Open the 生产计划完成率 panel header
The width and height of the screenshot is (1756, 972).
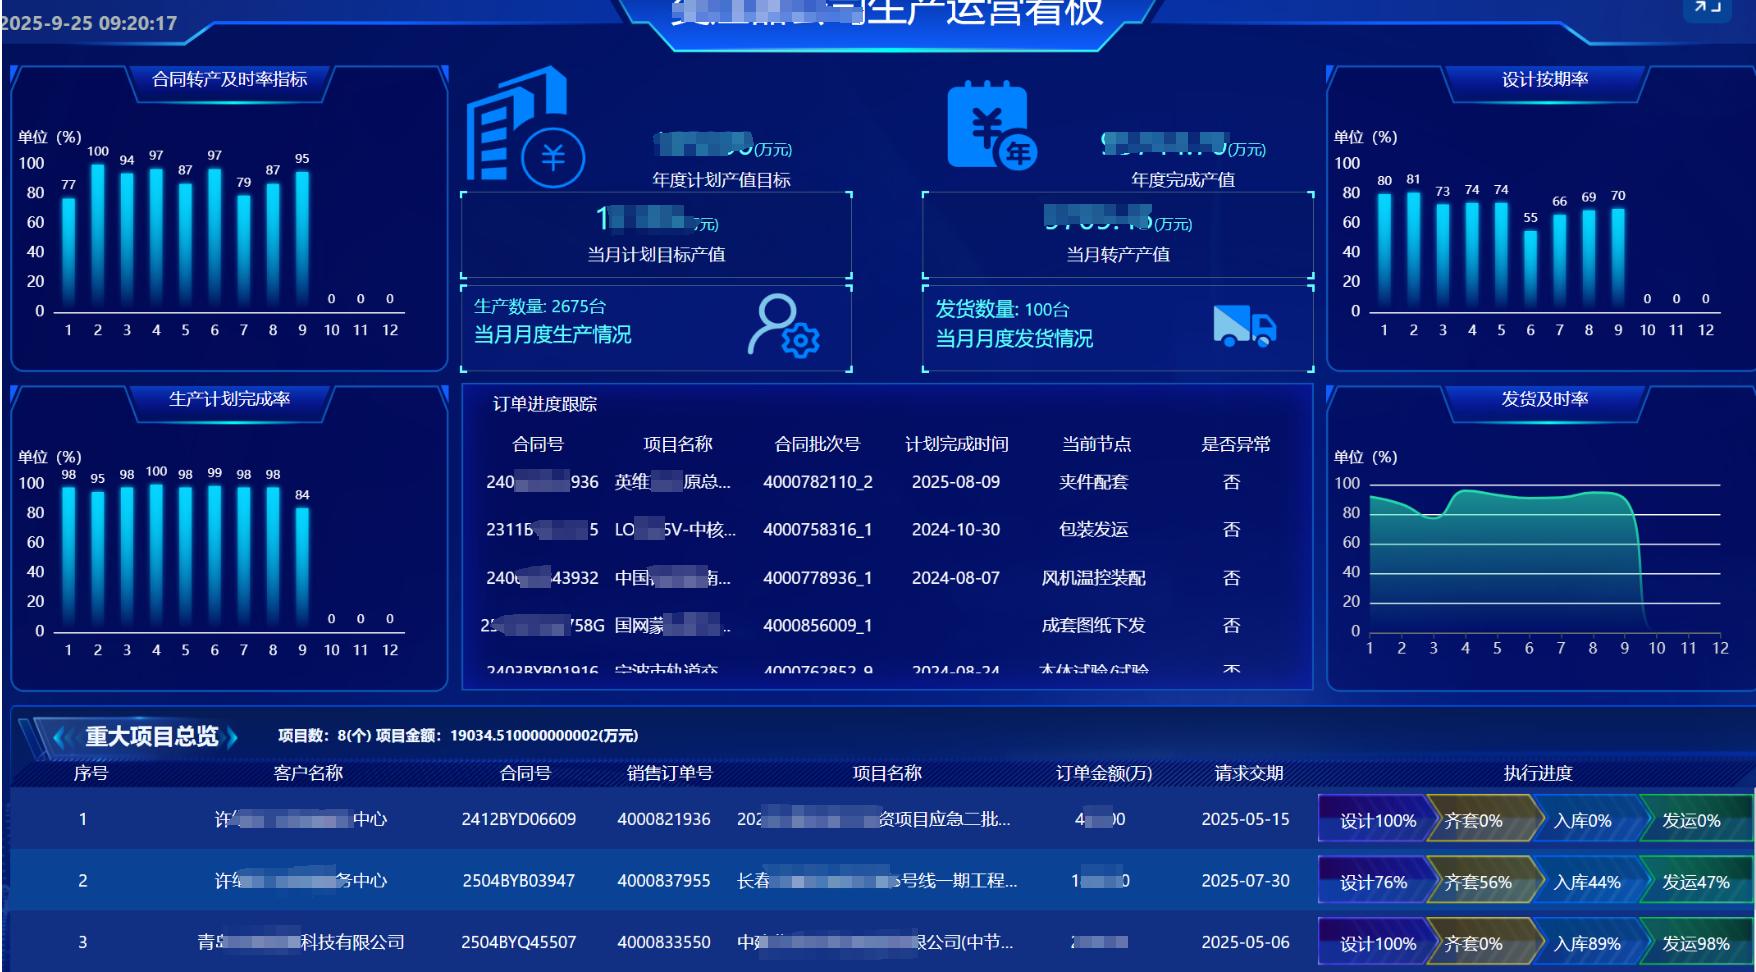229,399
